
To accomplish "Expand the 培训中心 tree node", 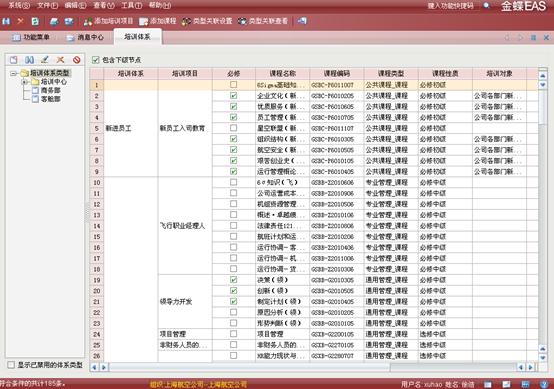I will coord(25,82).
